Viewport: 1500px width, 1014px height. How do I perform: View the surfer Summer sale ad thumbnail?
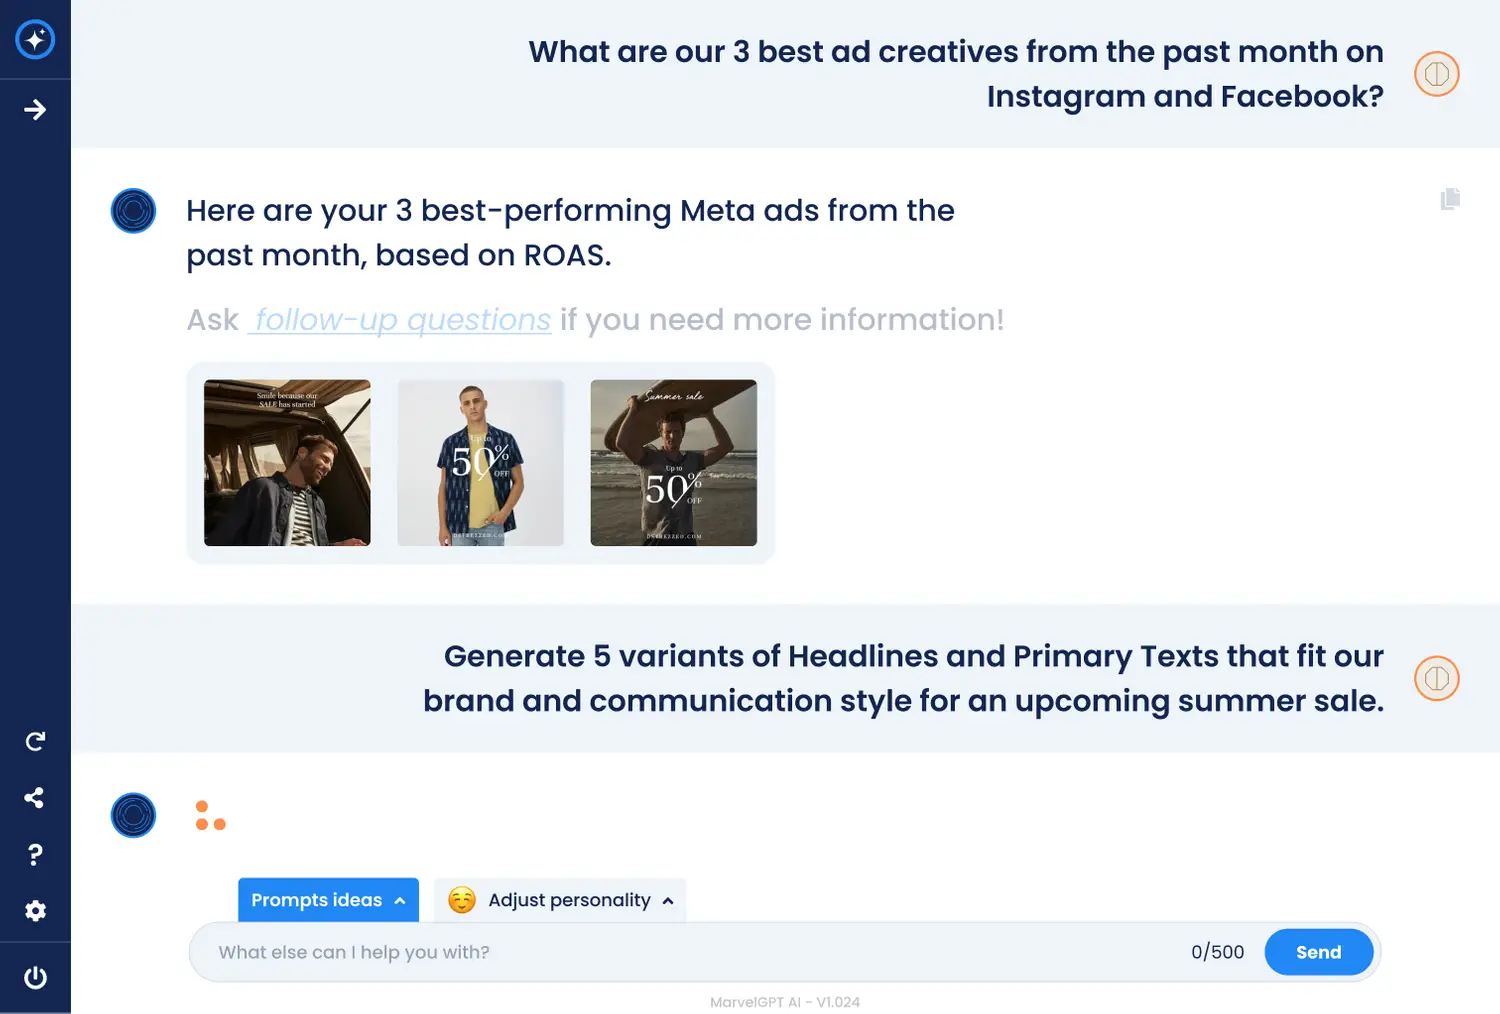[673, 463]
